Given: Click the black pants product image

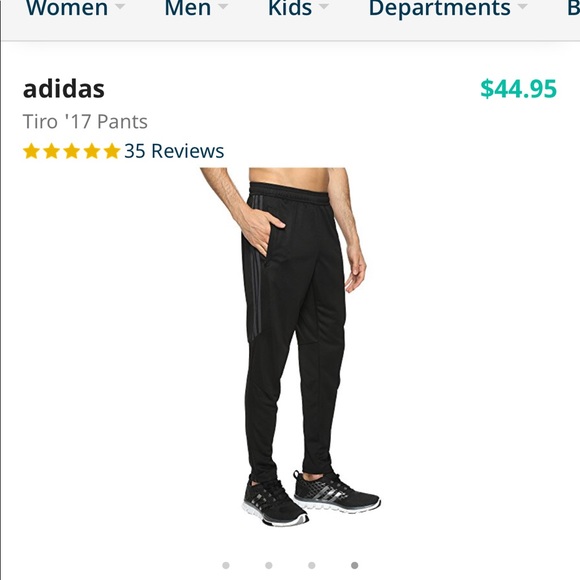Looking at the screenshot, I should click(290, 347).
